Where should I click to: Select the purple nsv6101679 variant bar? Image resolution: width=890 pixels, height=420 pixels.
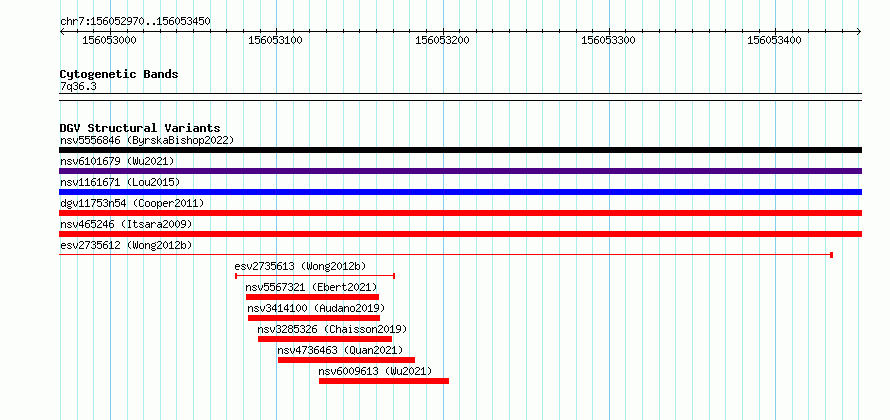click(460, 171)
